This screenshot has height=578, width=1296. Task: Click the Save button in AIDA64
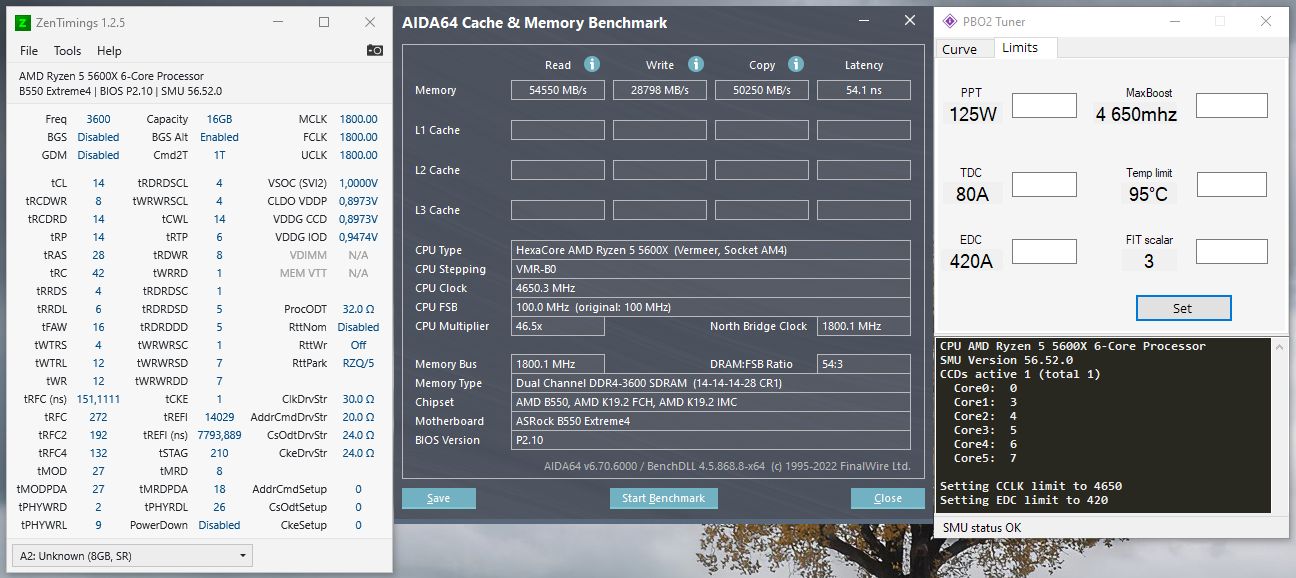438,498
